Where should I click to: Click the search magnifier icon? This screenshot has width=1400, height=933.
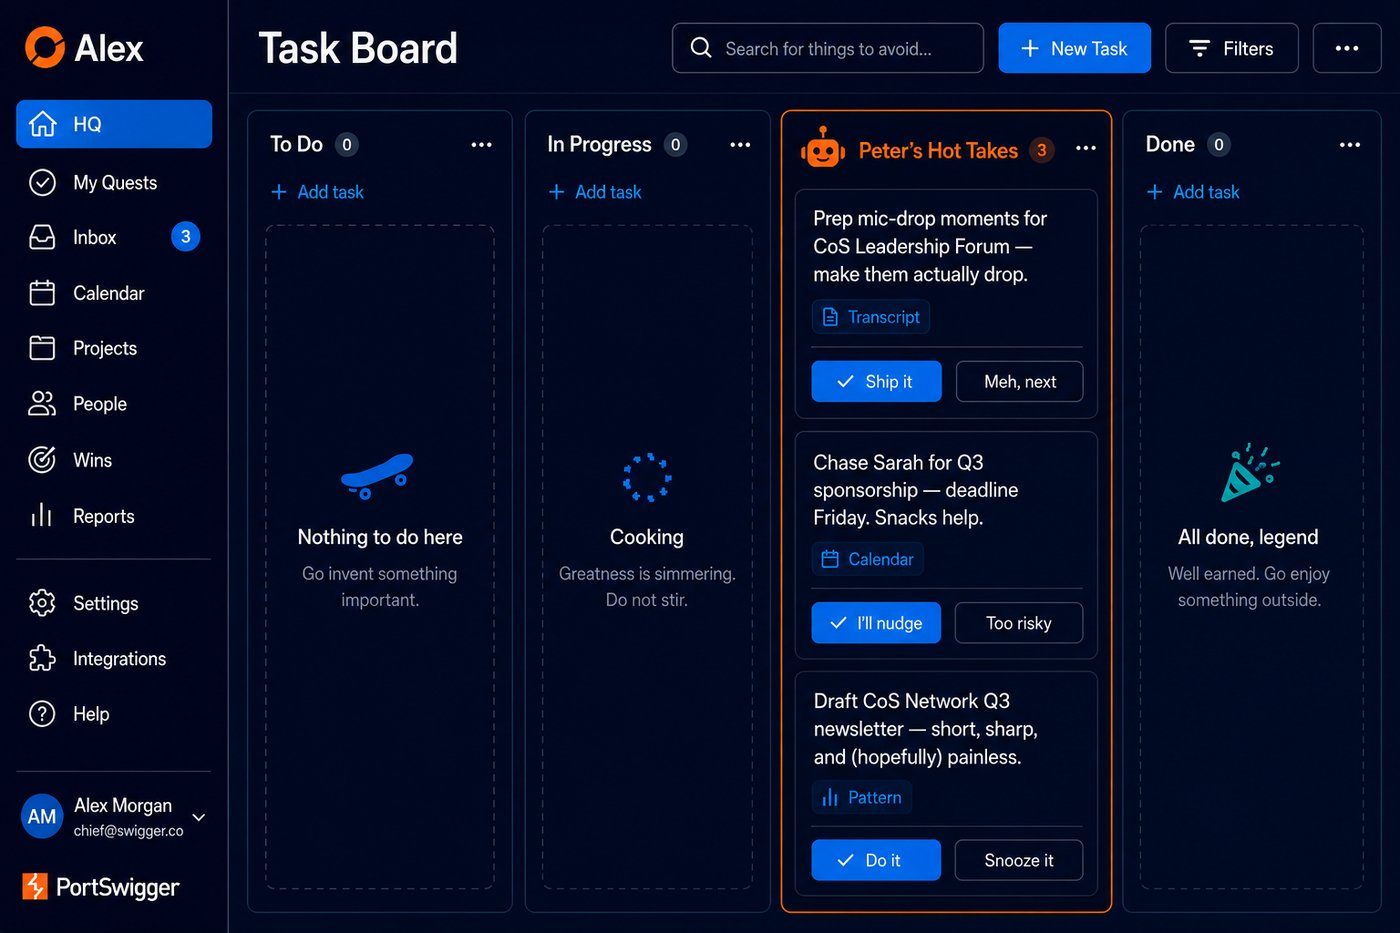[x=701, y=48]
